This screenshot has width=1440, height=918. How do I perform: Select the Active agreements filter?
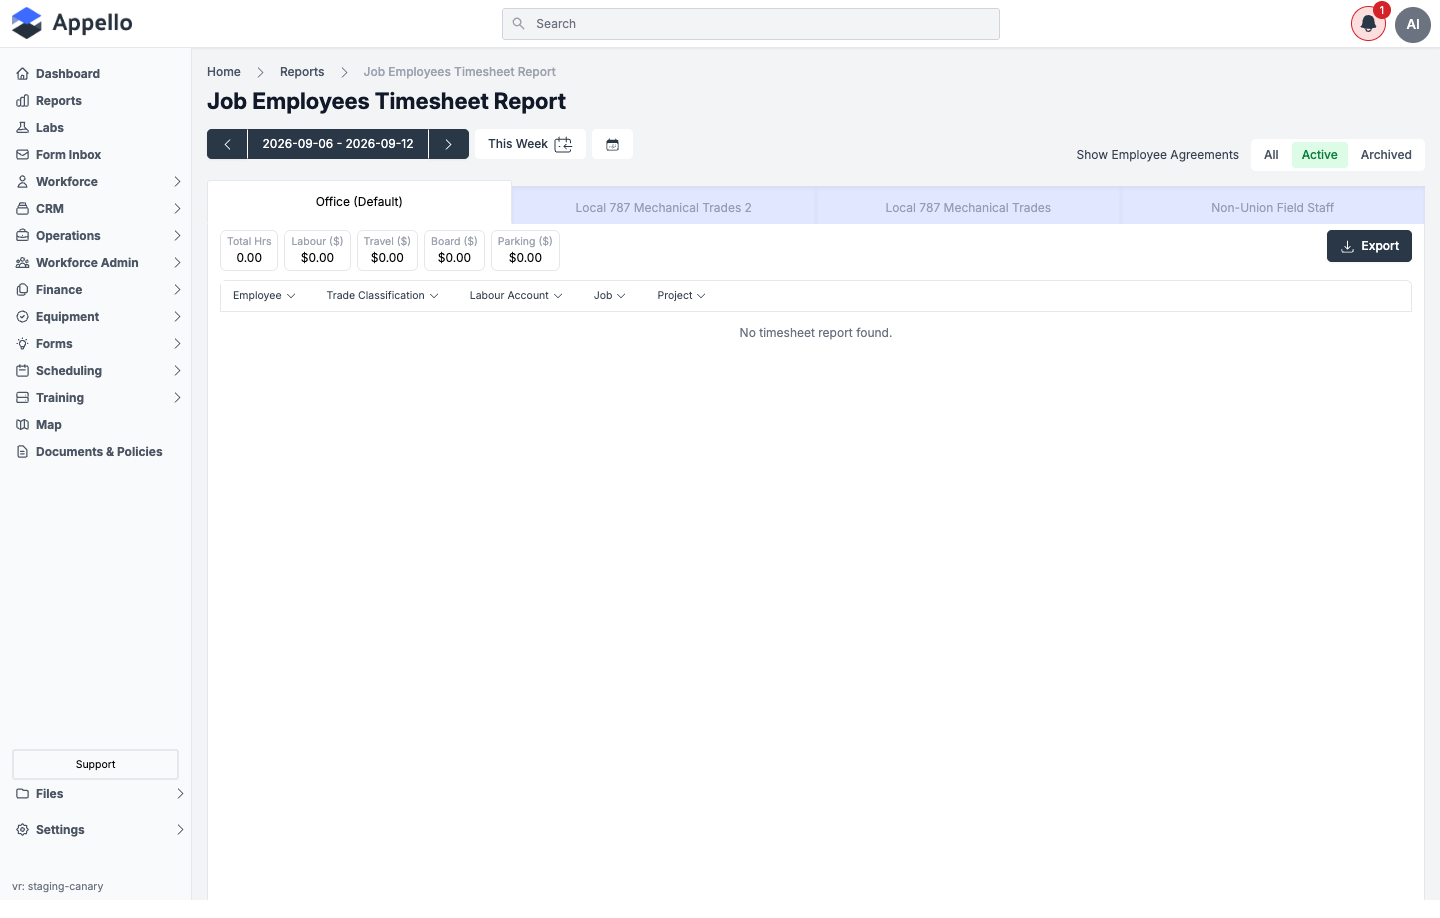[1319, 155]
